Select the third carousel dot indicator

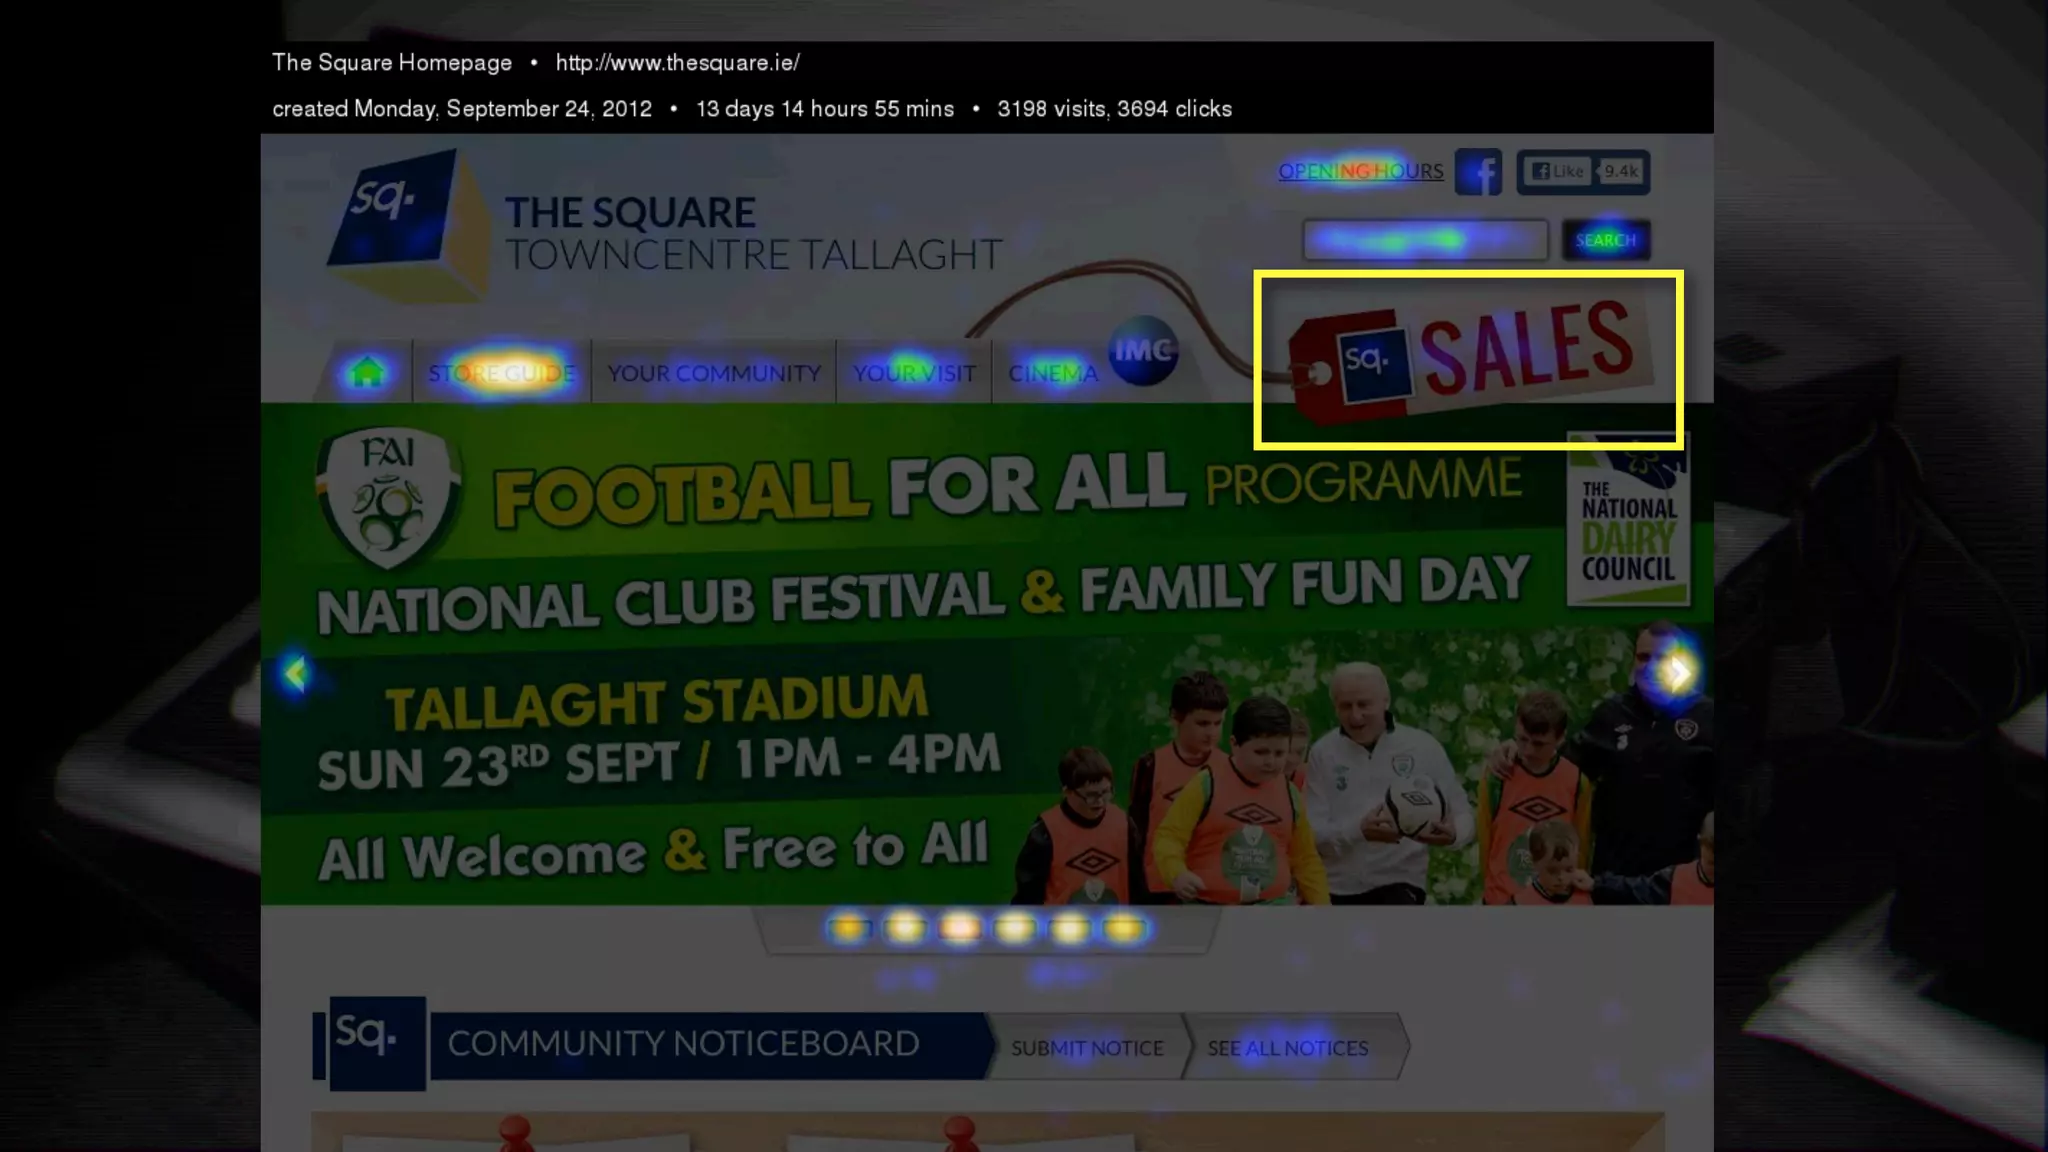coord(959,929)
